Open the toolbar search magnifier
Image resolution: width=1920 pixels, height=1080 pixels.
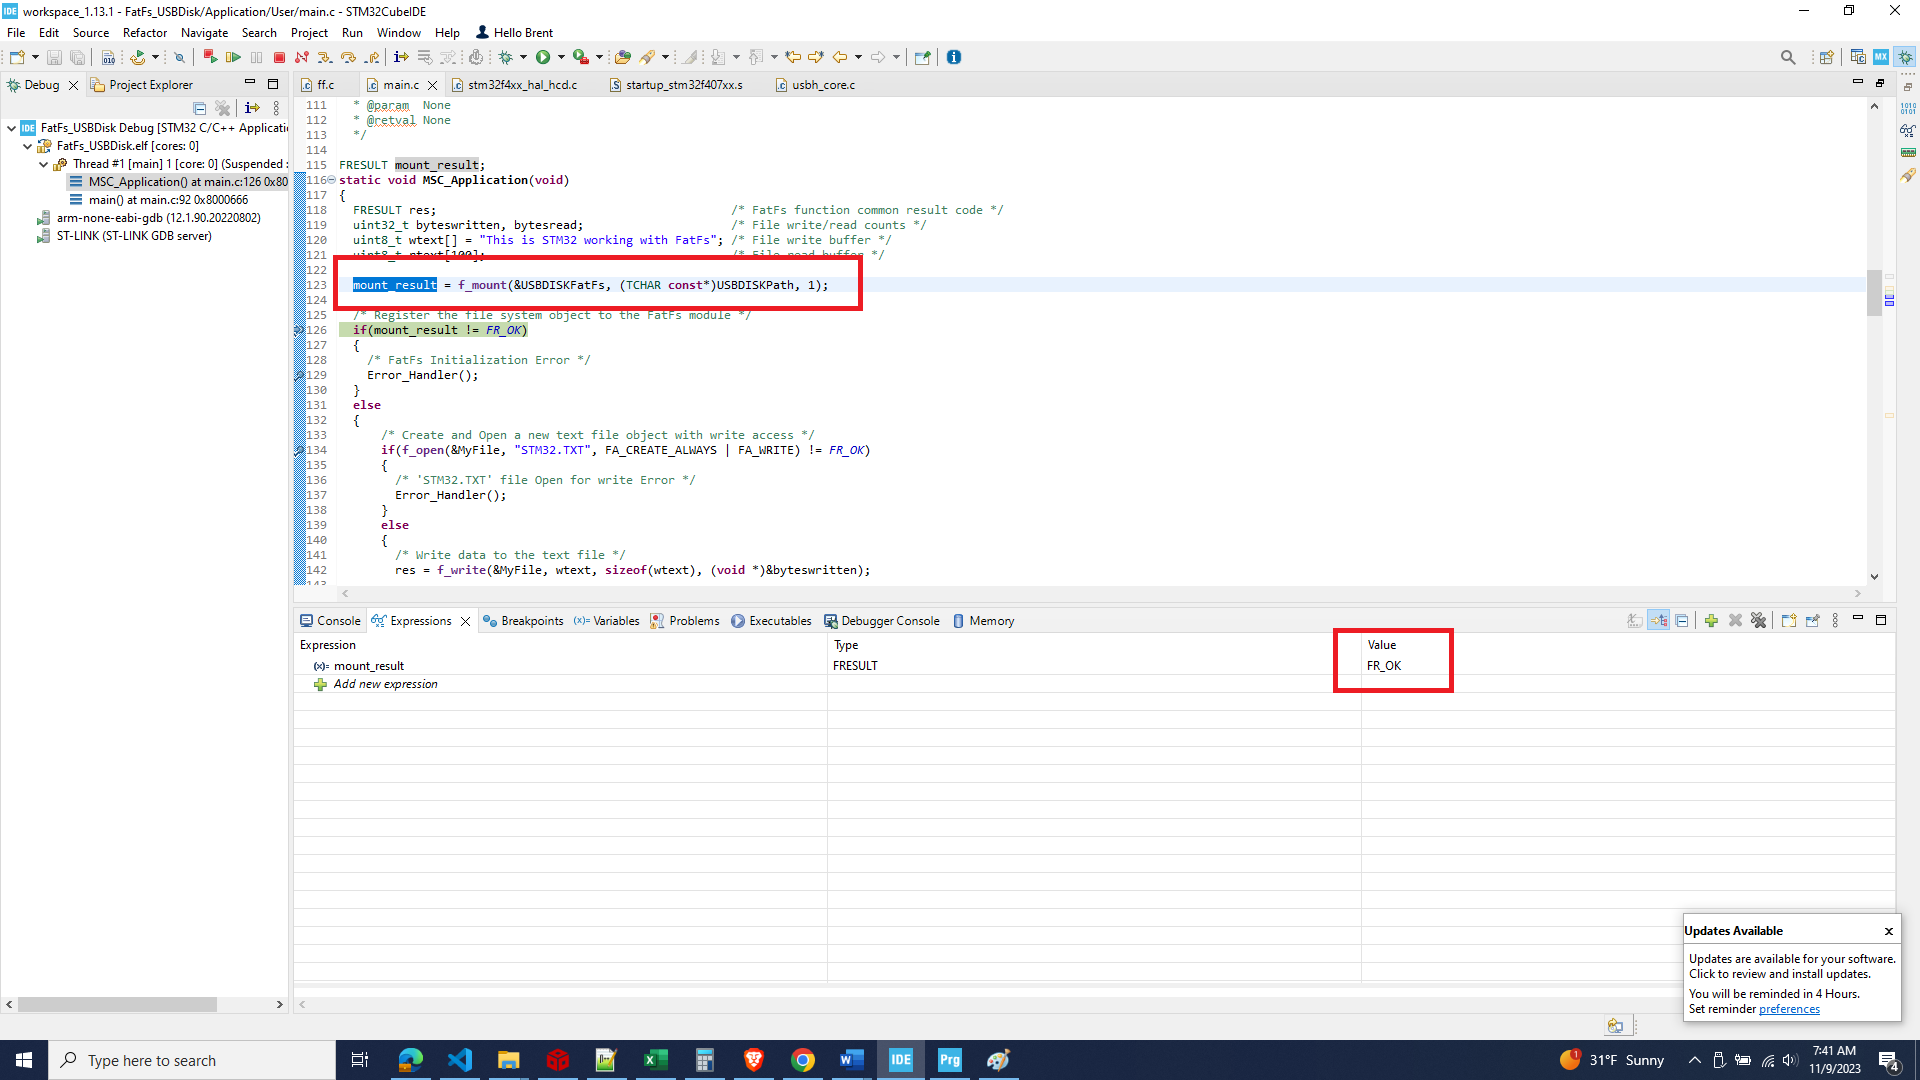click(1788, 58)
